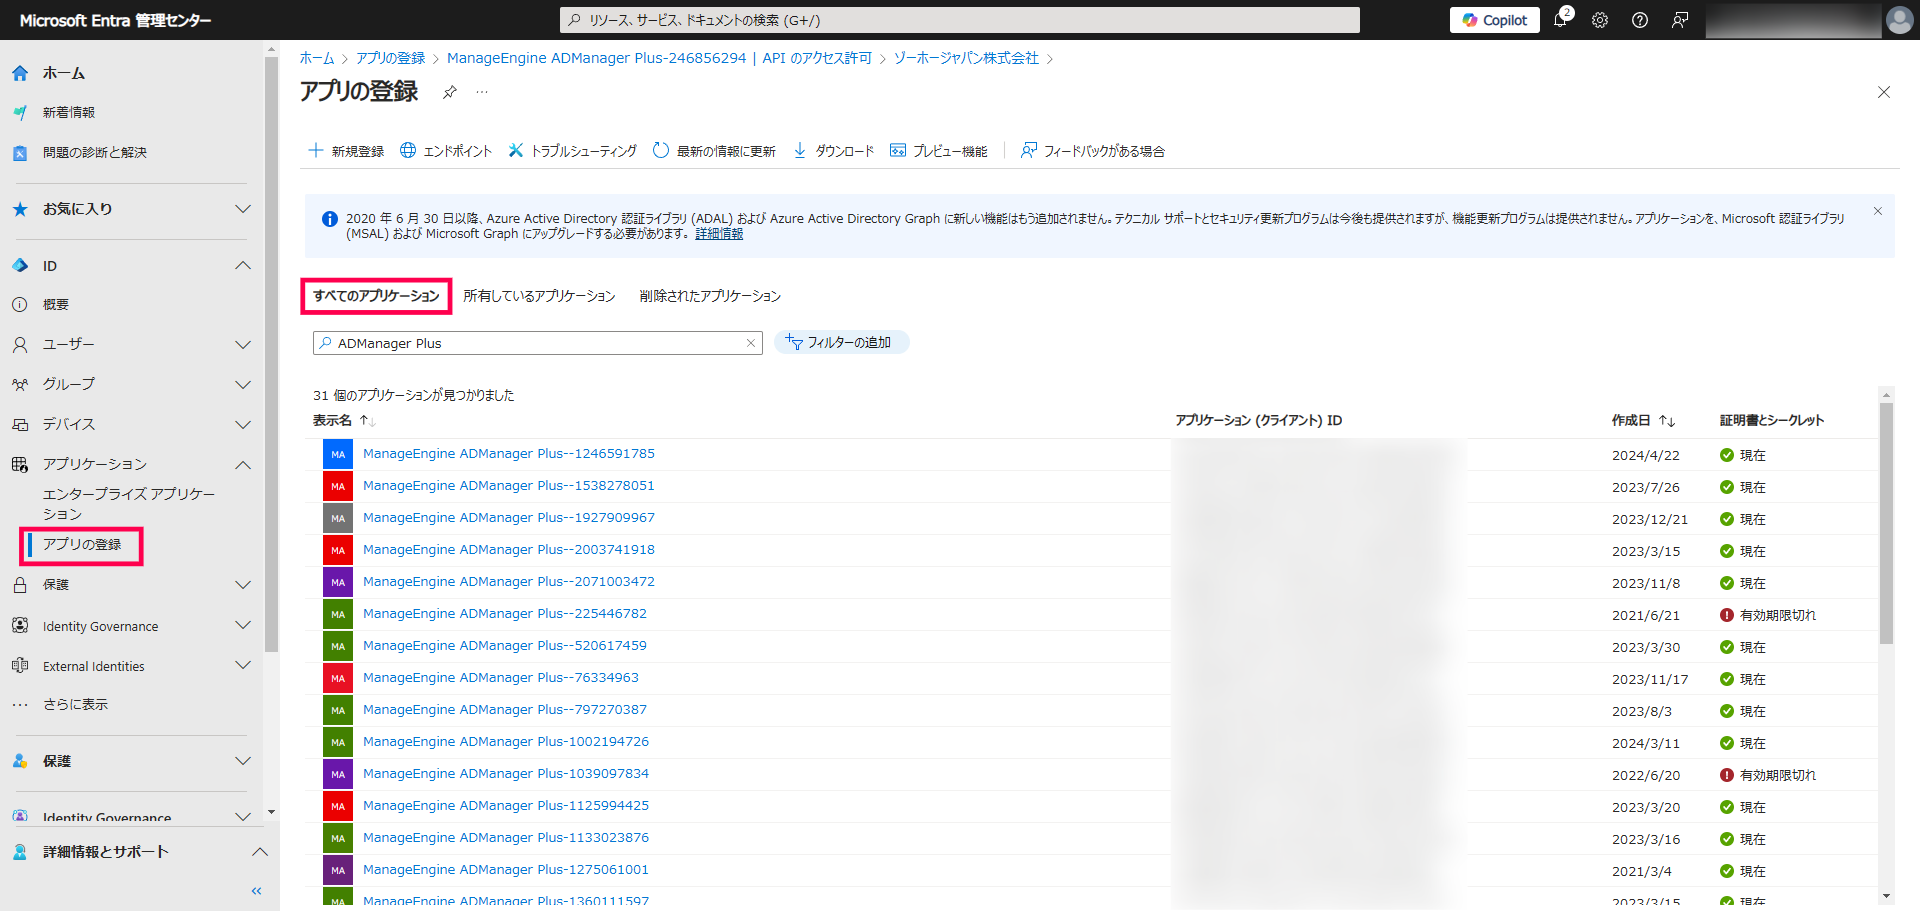Click 新規登録 toolbar button

pos(346,151)
